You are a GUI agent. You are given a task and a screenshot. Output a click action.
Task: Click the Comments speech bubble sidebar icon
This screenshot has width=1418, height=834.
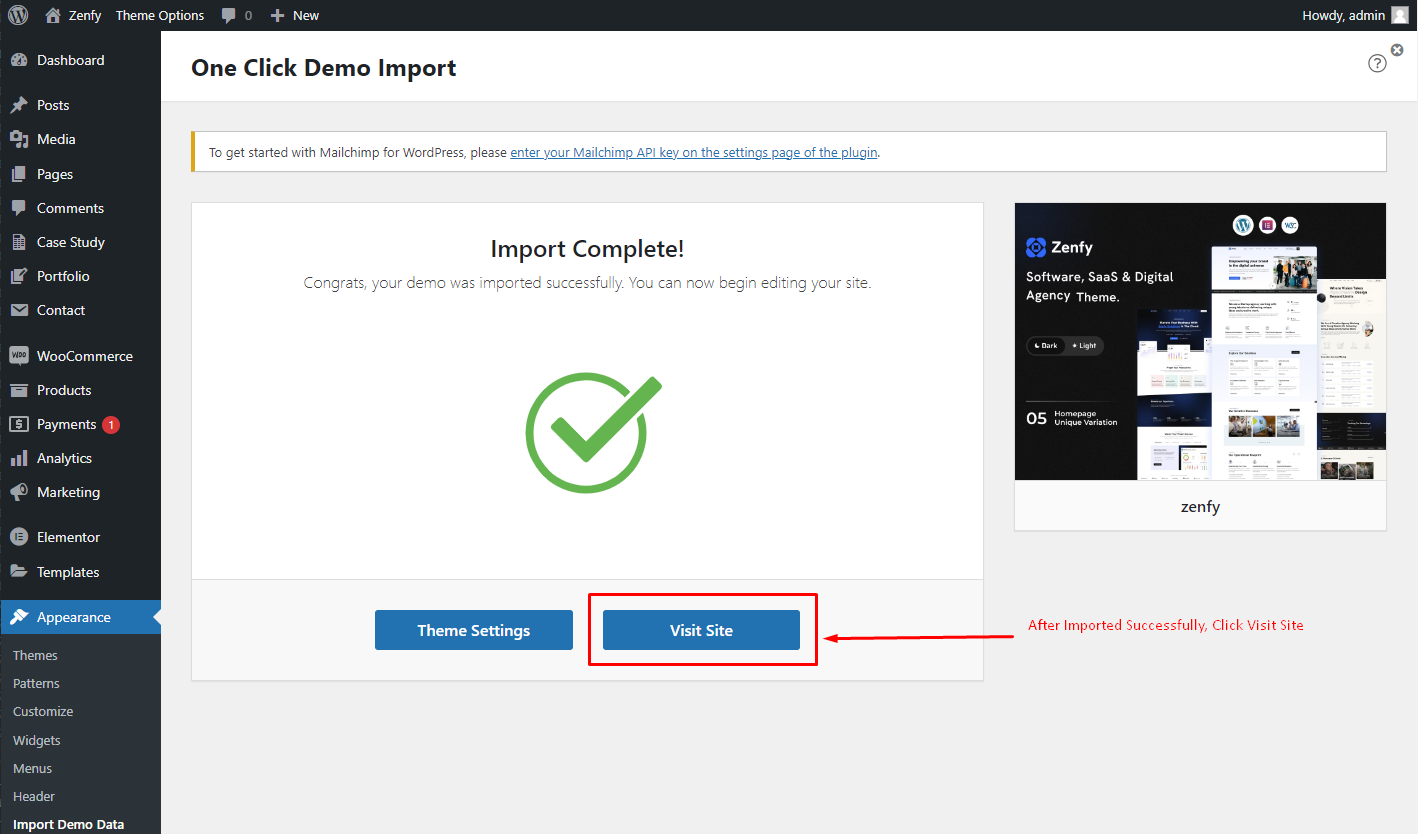(x=19, y=208)
